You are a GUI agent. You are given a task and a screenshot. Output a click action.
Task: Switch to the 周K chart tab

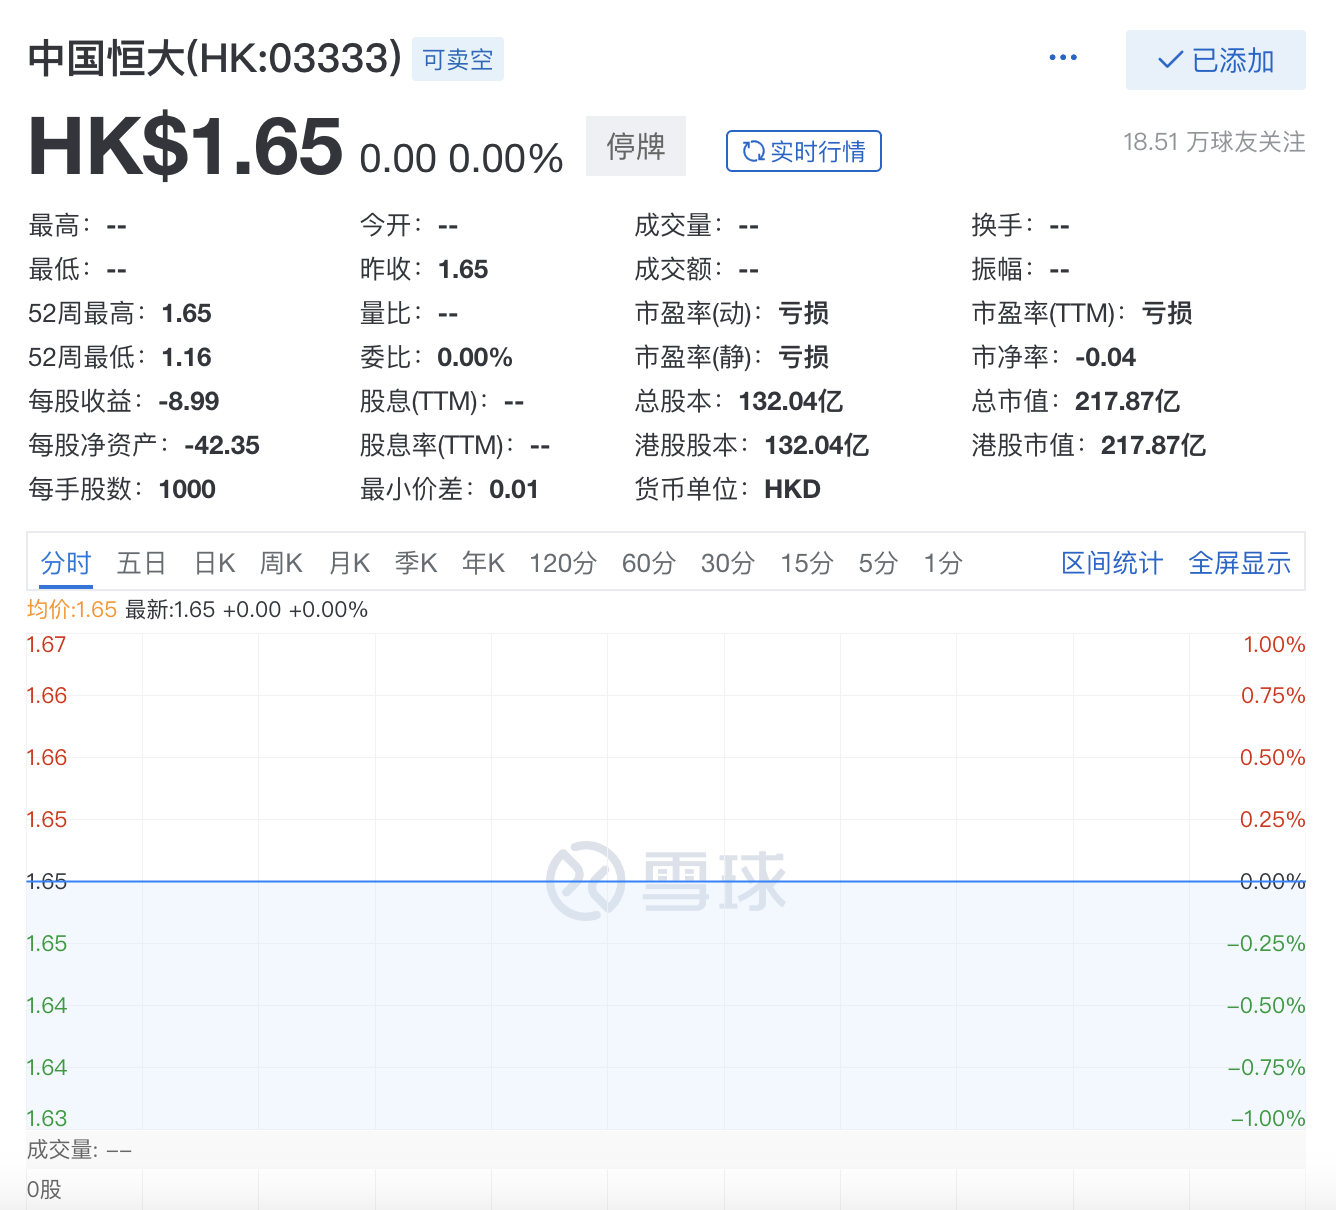coord(281,563)
